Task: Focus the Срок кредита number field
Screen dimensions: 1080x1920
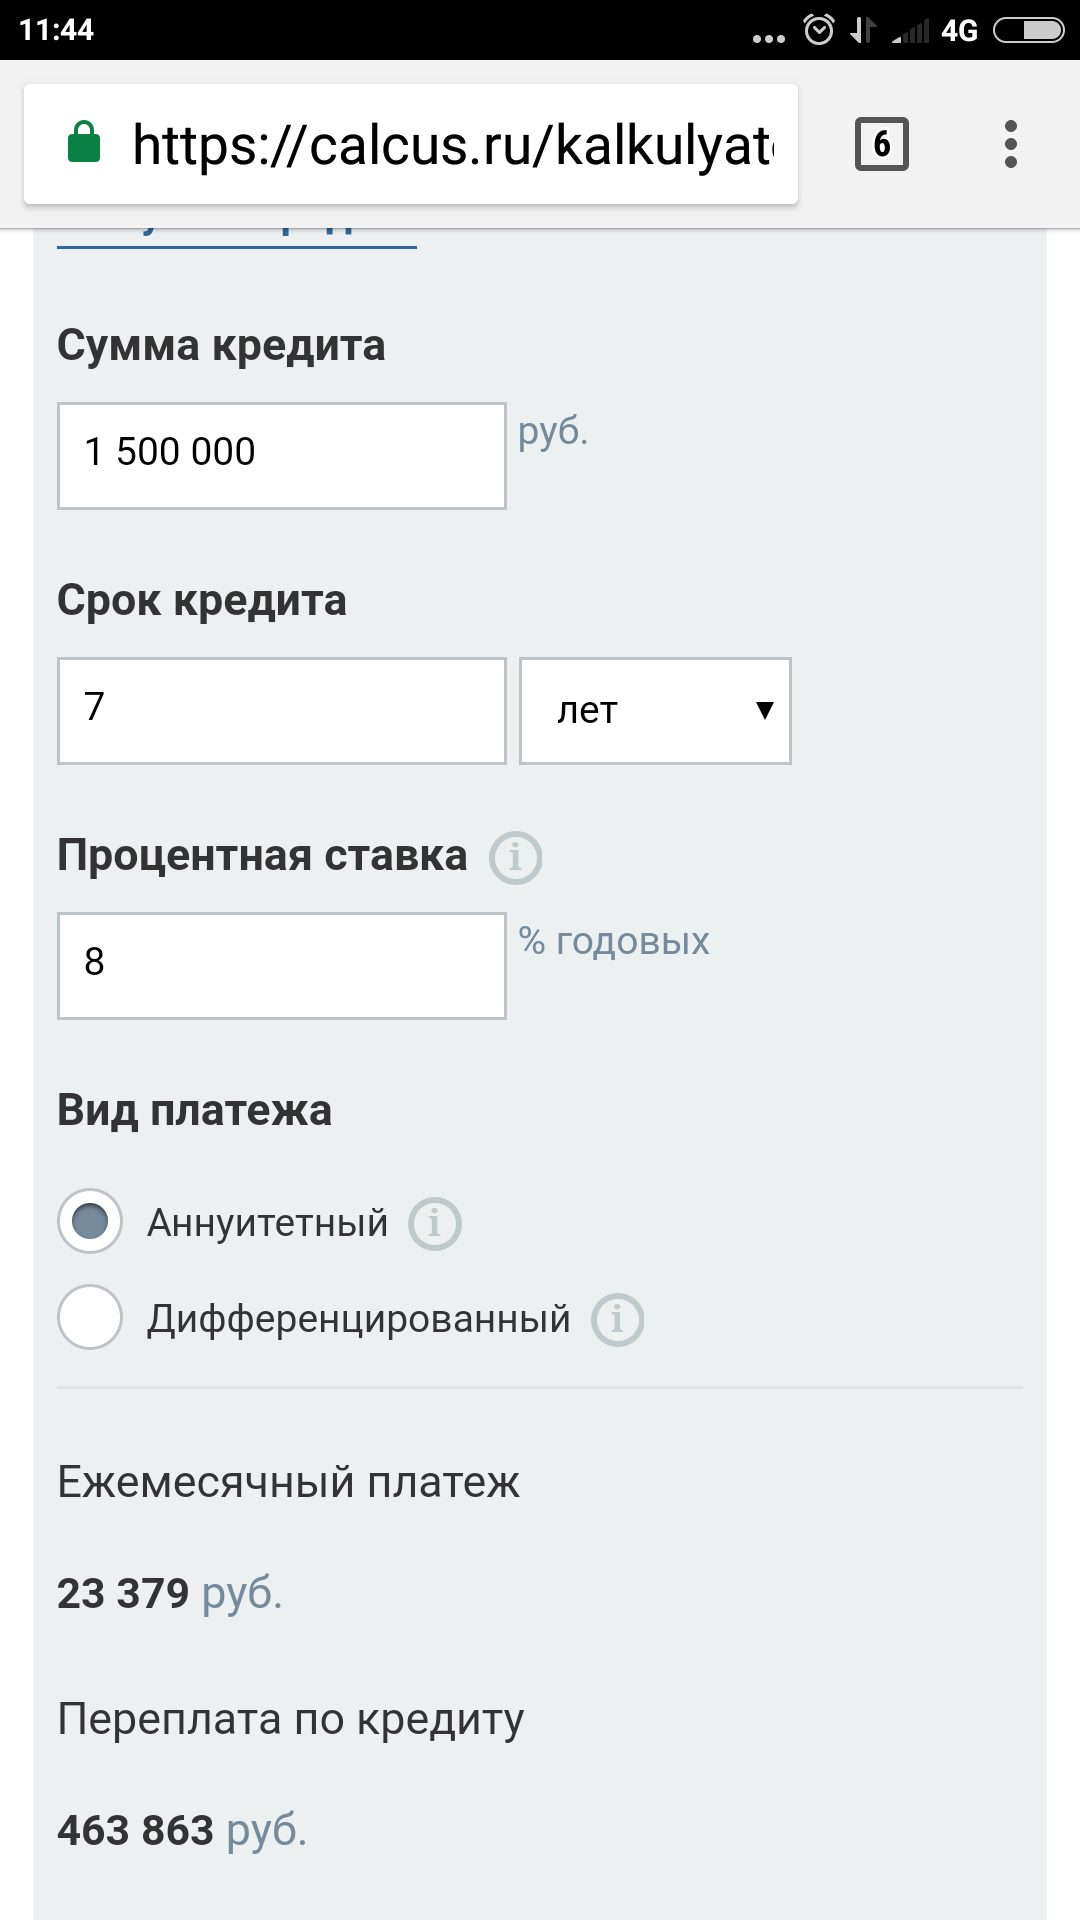Action: point(282,711)
